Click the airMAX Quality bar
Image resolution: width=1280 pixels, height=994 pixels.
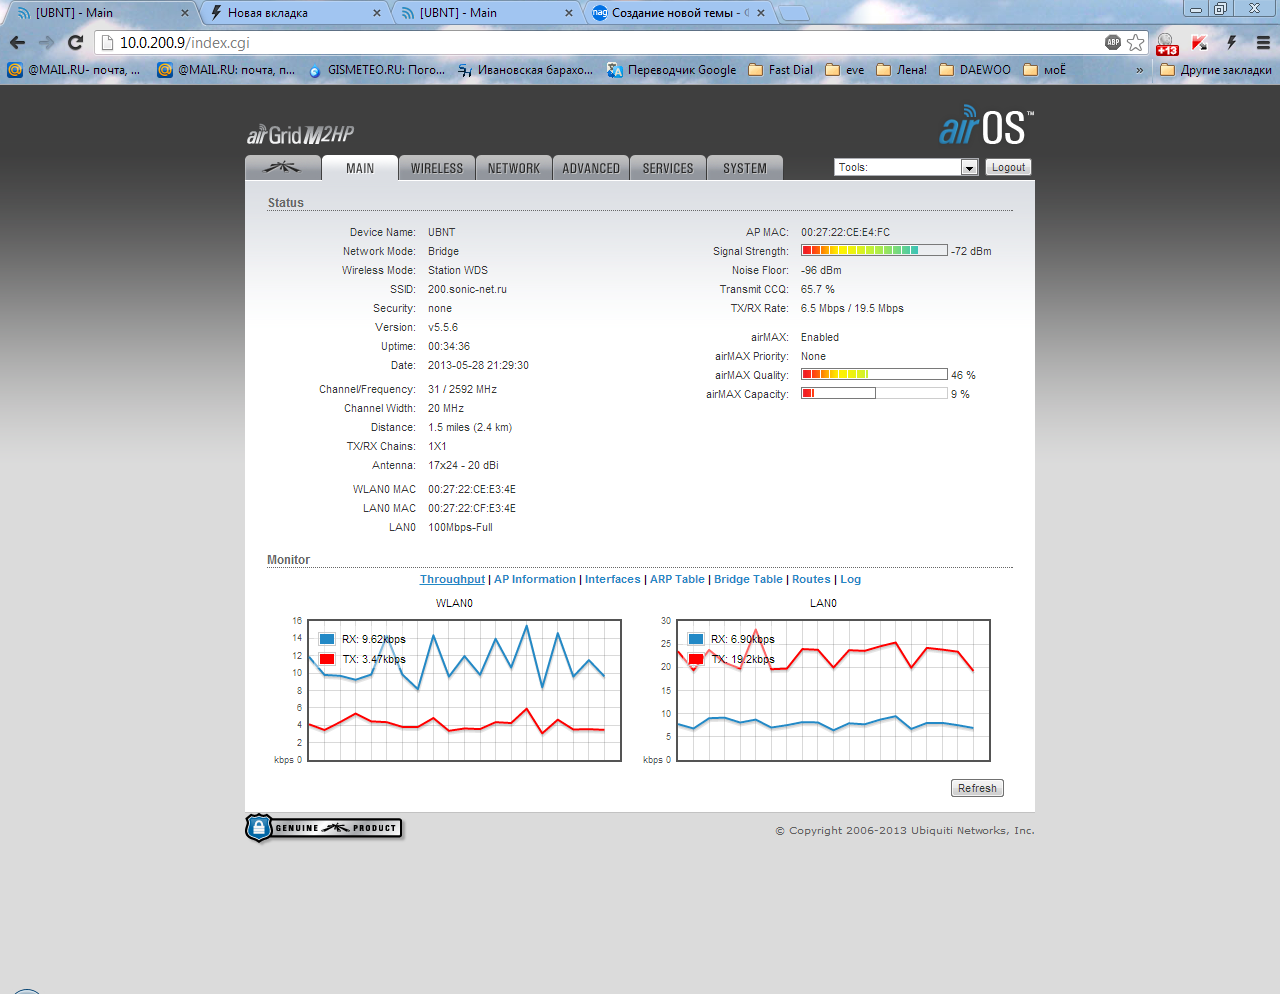[874, 374]
